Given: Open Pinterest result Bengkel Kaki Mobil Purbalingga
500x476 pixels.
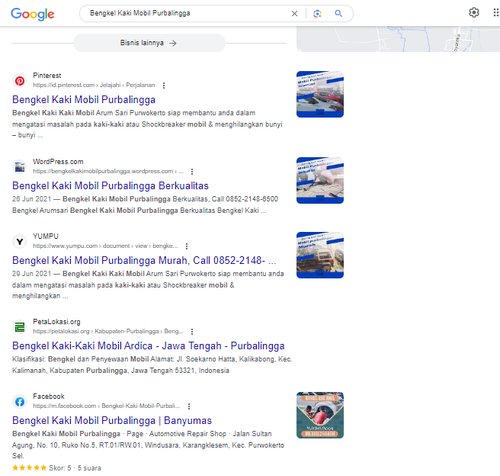Looking at the screenshot, I should coord(84,100).
